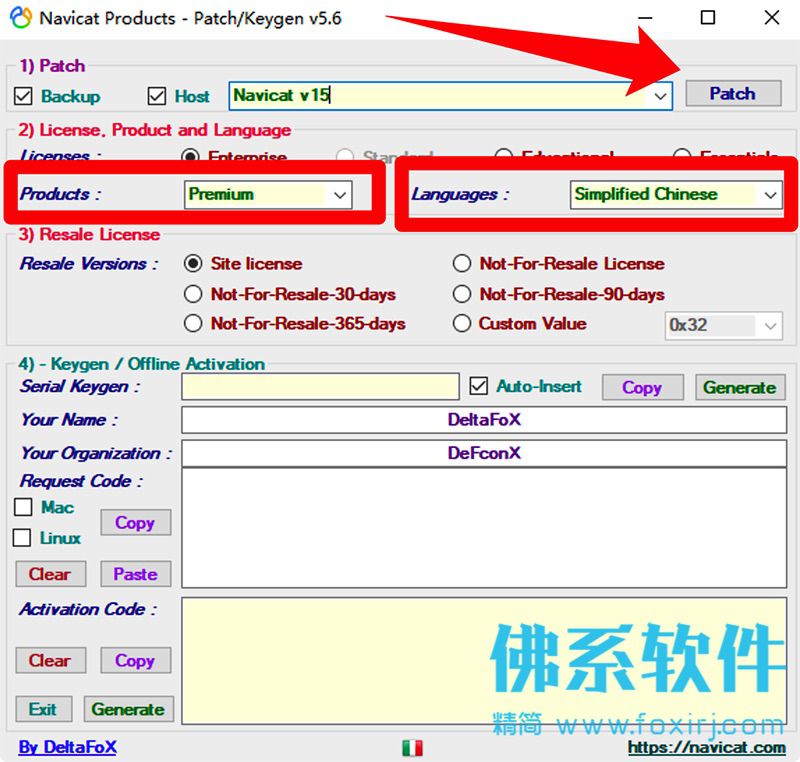
Task: Select the Enterprise license radio button
Action: tap(191, 156)
